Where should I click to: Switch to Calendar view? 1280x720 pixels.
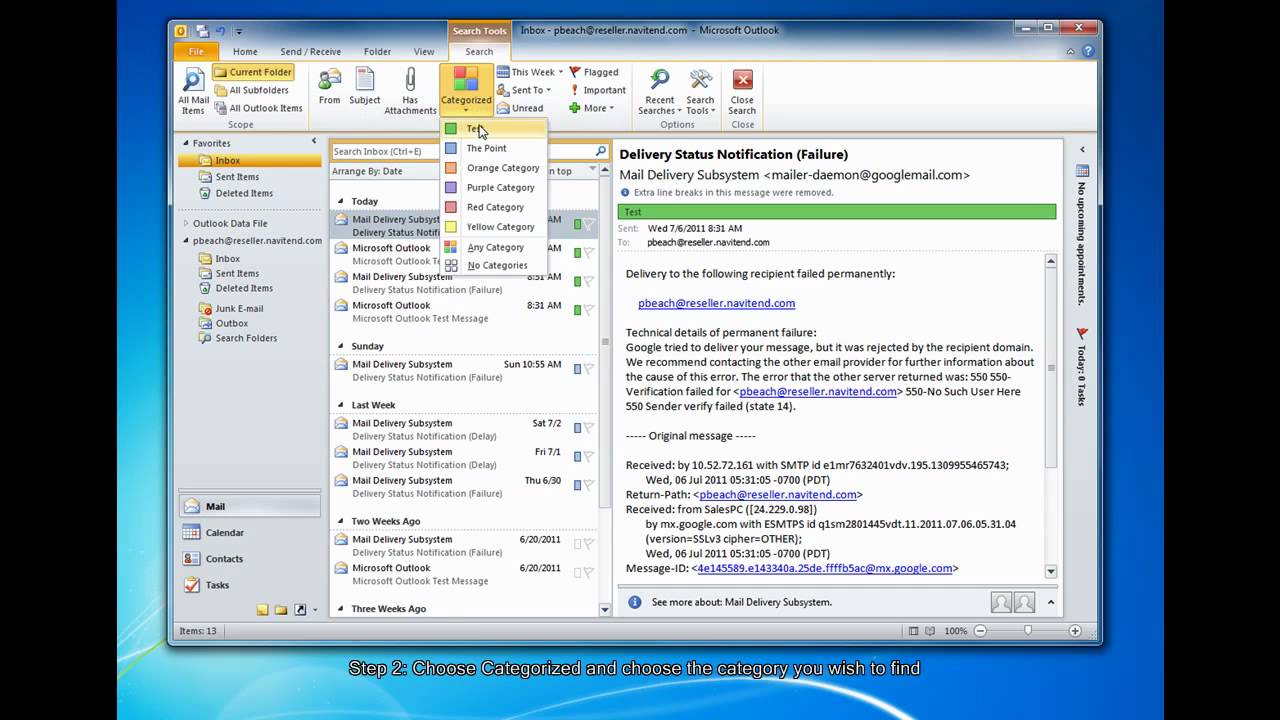(250, 532)
